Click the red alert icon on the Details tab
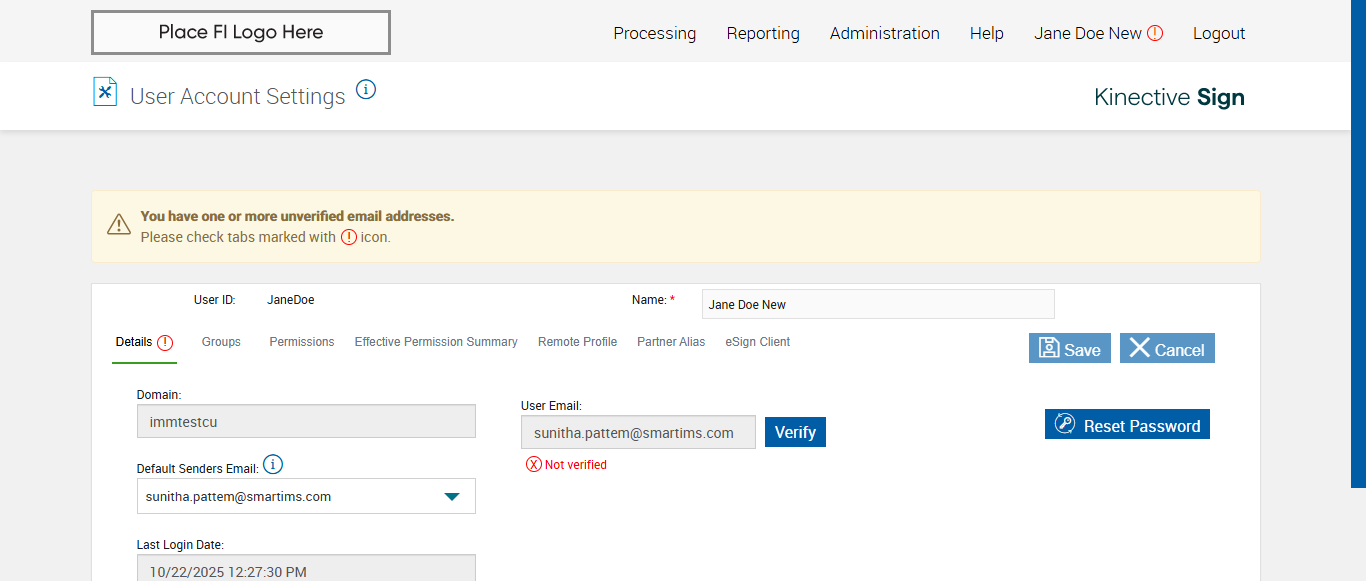 [x=165, y=342]
